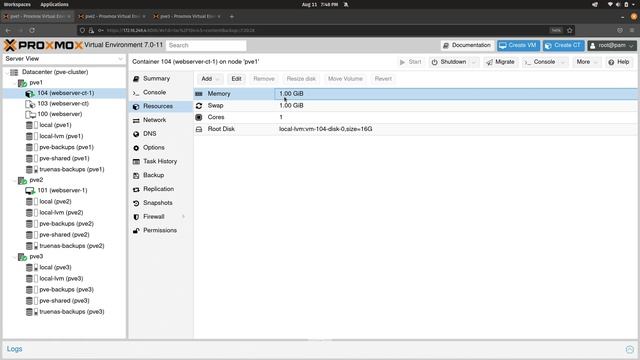This screenshot has width=640, height=360.
Task: Collapse the pve1 node expander
Action: tap(15, 83)
